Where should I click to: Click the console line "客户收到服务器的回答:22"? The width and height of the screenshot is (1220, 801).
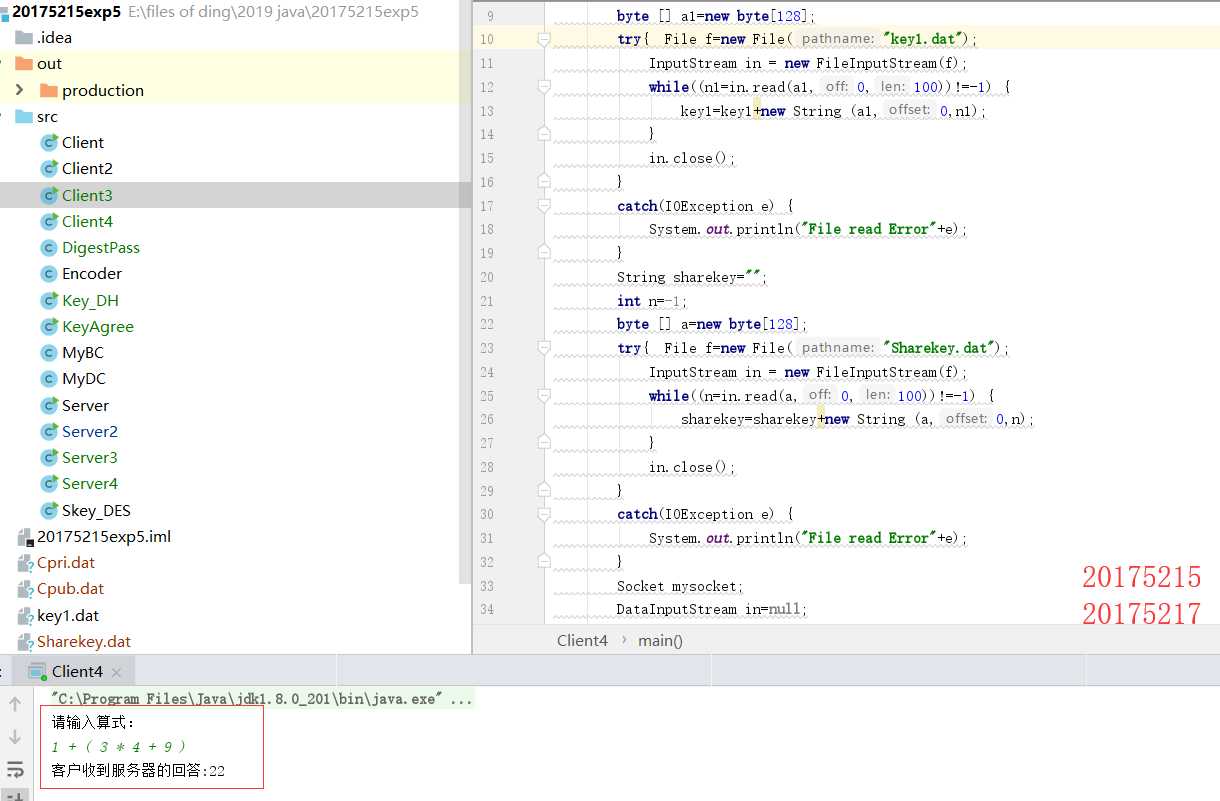point(138,771)
